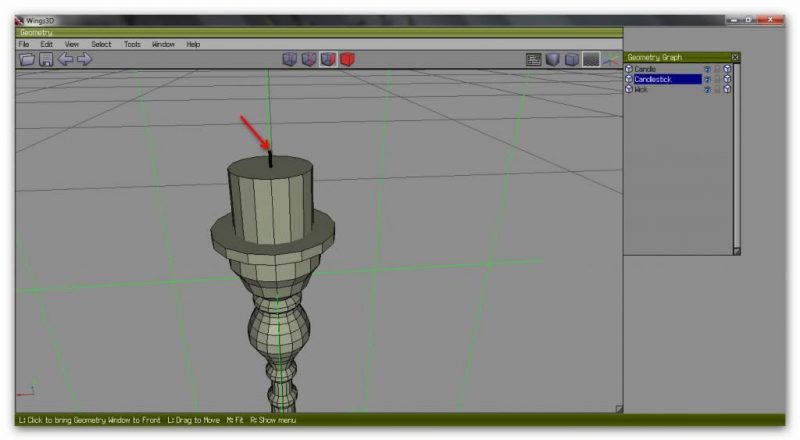The height and width of the screenshot is (440, 800).
Task: Activate the red body selection mode cube
Action: point(347,60)
